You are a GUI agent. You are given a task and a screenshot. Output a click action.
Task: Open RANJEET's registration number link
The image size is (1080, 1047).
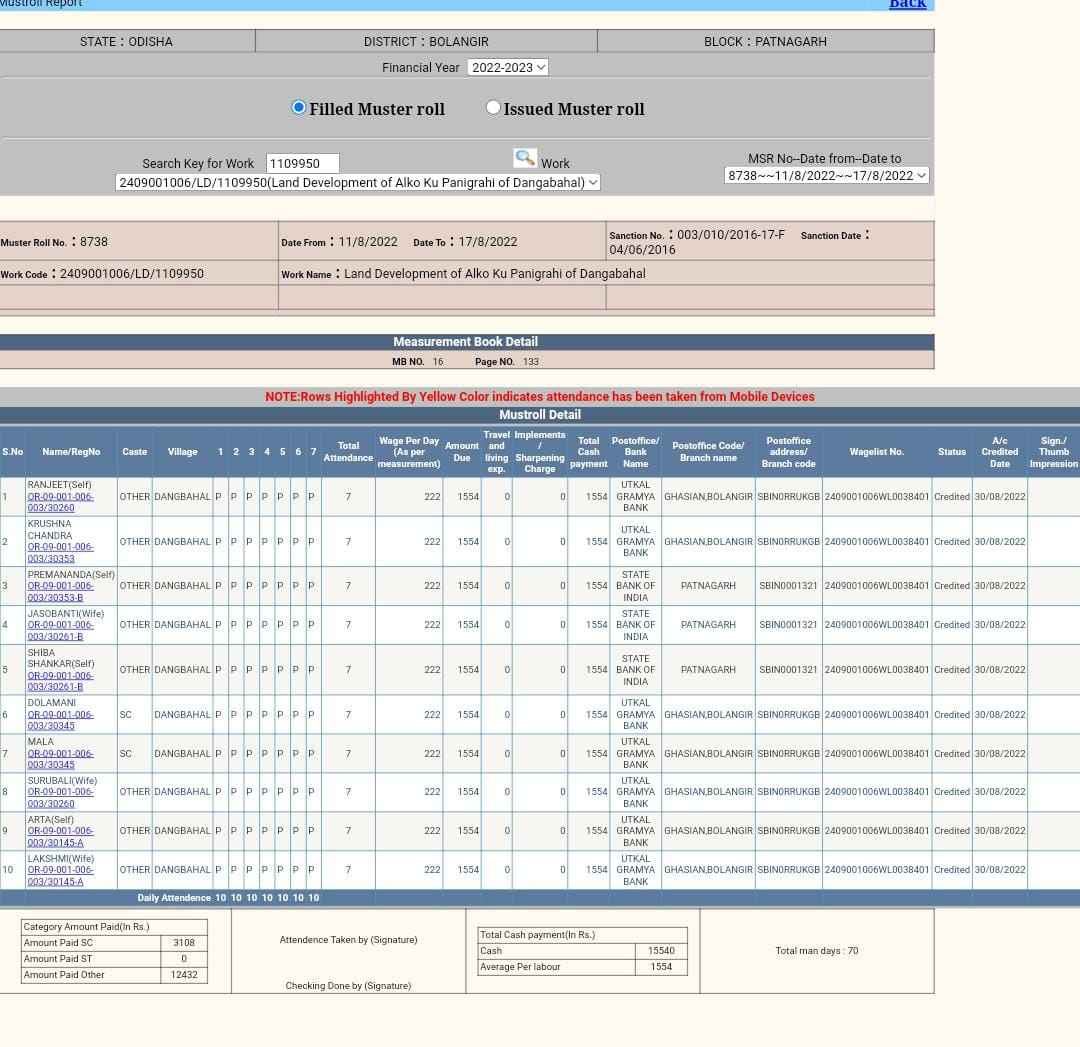point(61,502)
